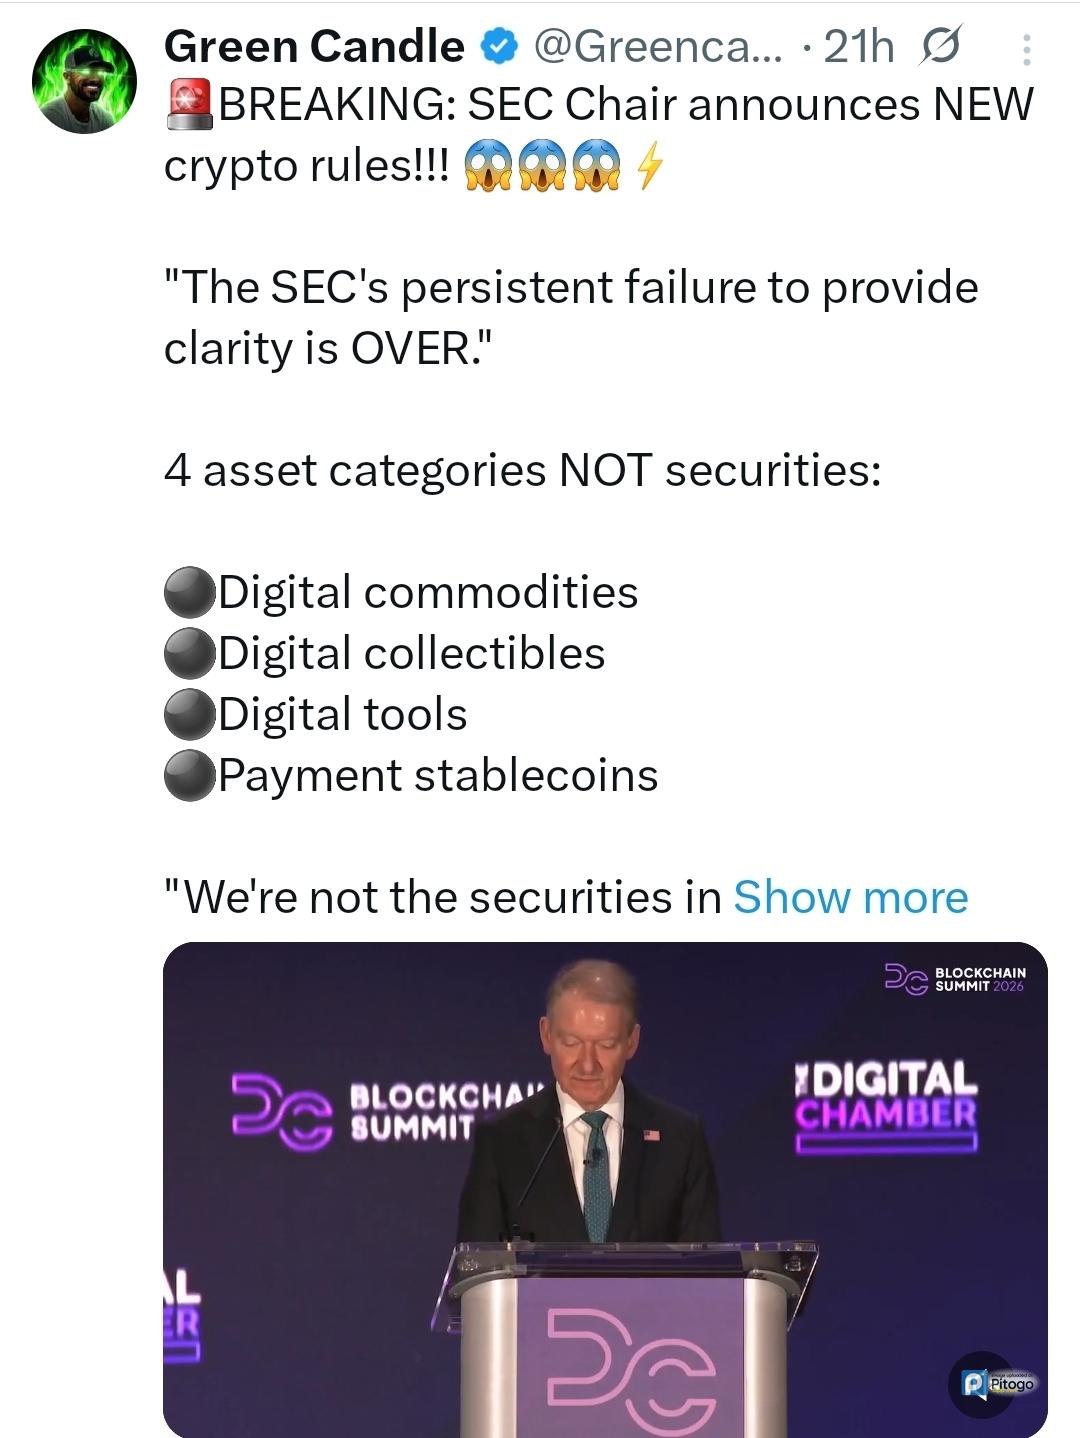Click the bullet beside Digital commodities
This screenshot has width=1080, height=1438.
click(190, 593)
